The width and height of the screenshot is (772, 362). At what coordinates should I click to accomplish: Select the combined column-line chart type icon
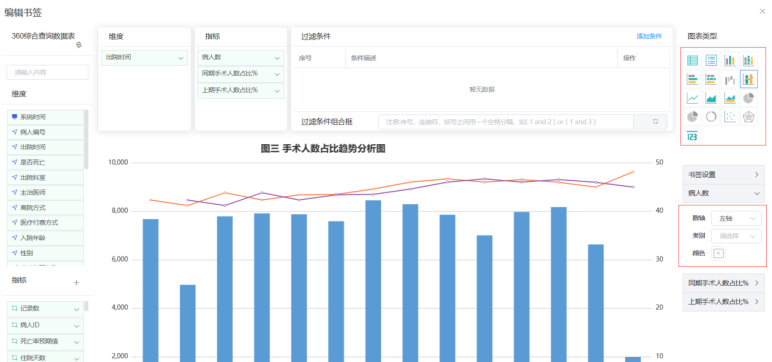[749, 79]
